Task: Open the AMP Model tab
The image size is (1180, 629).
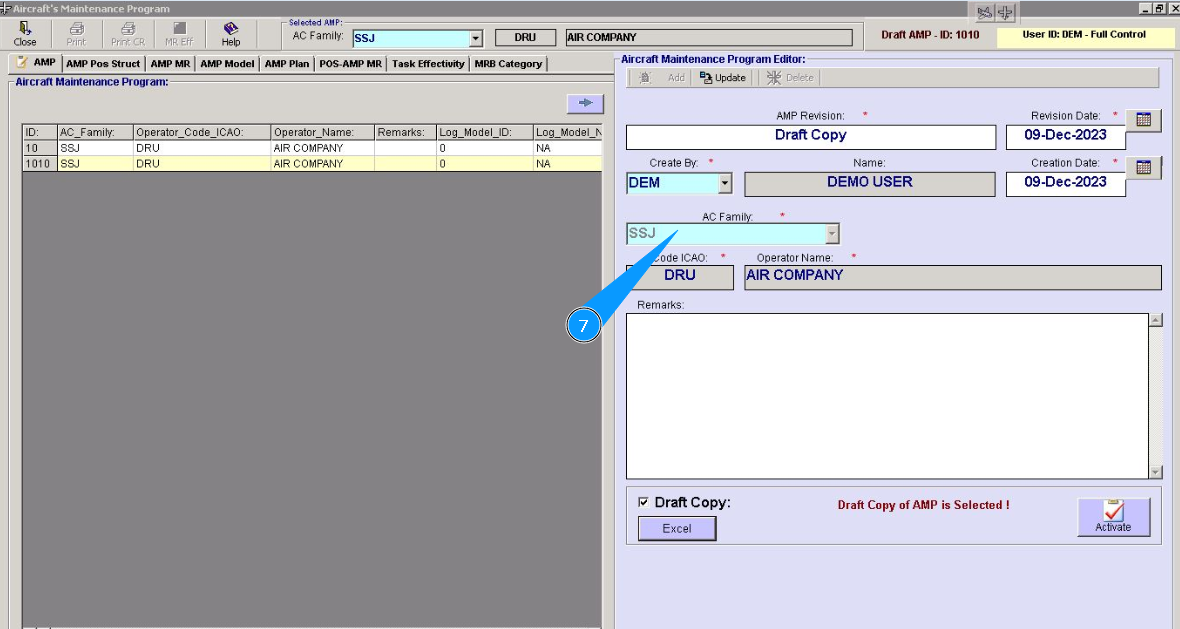Action: tap(227, 64)
